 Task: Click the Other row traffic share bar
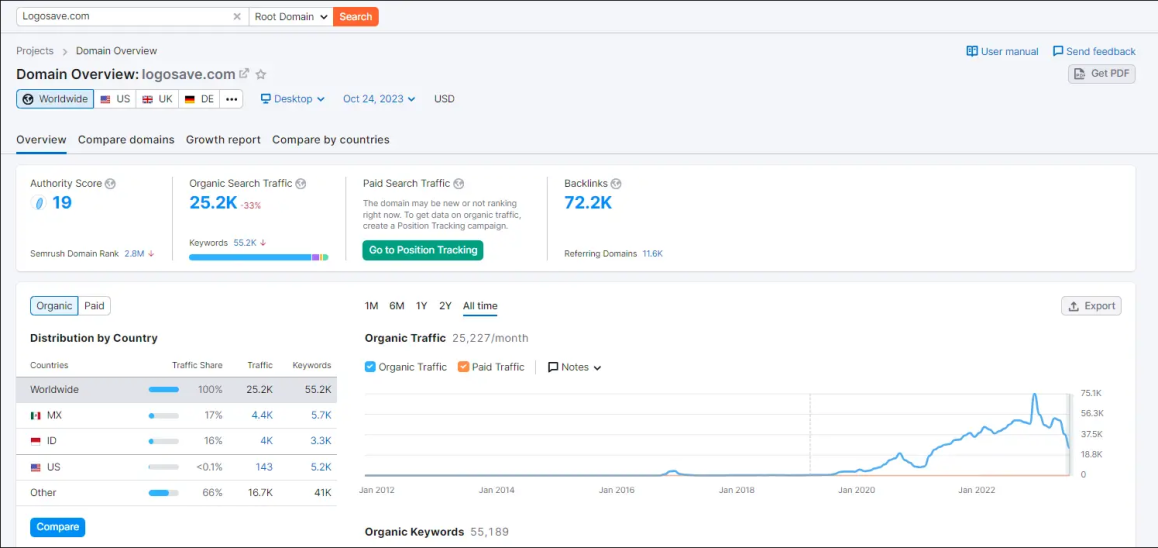tap(163, 493)
